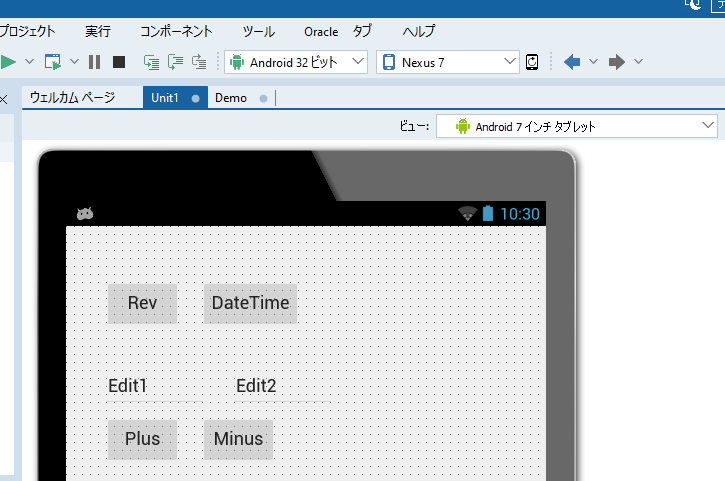Click the green Android icon in the ビュー combo
The image size is (725, 481).
tap(462, 126)
